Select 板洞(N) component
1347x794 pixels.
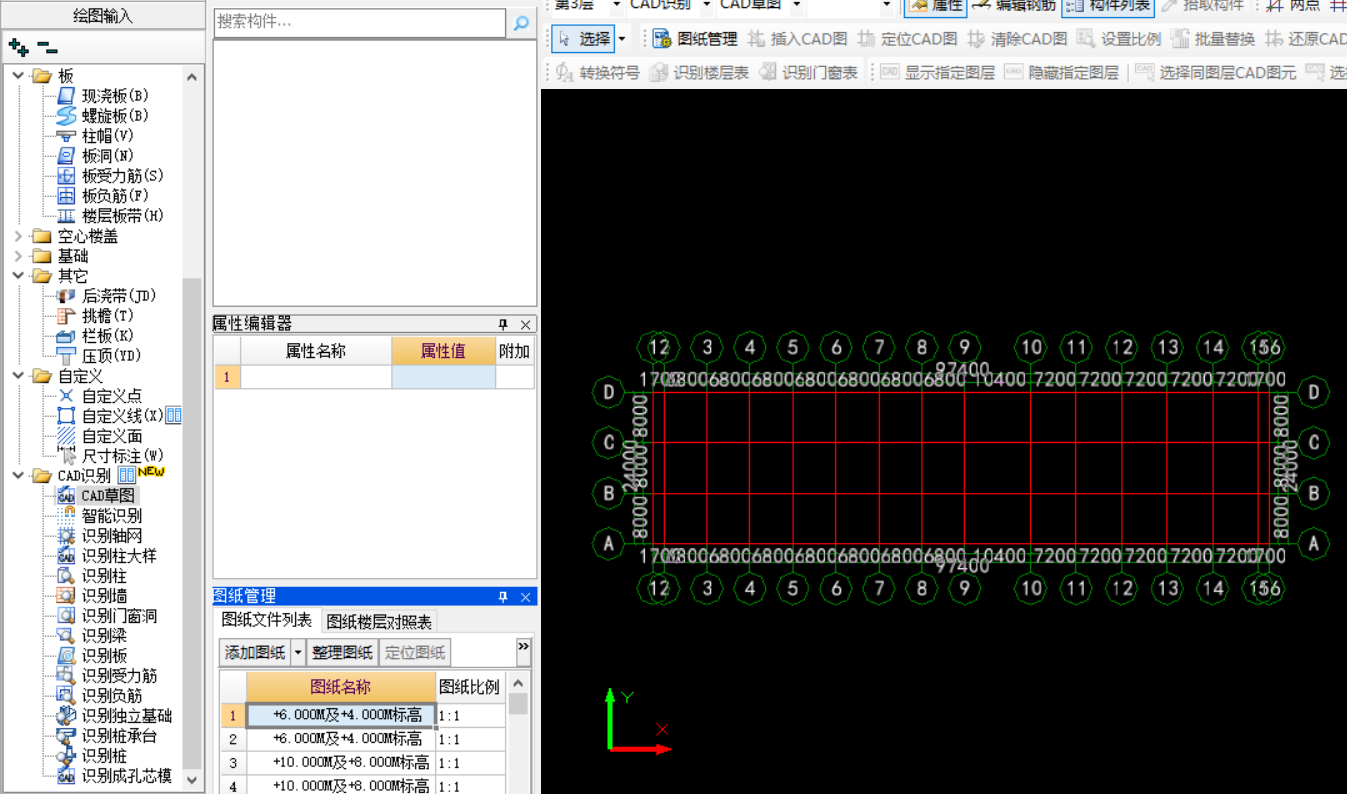pyautogui.click(x=108, y=156)
